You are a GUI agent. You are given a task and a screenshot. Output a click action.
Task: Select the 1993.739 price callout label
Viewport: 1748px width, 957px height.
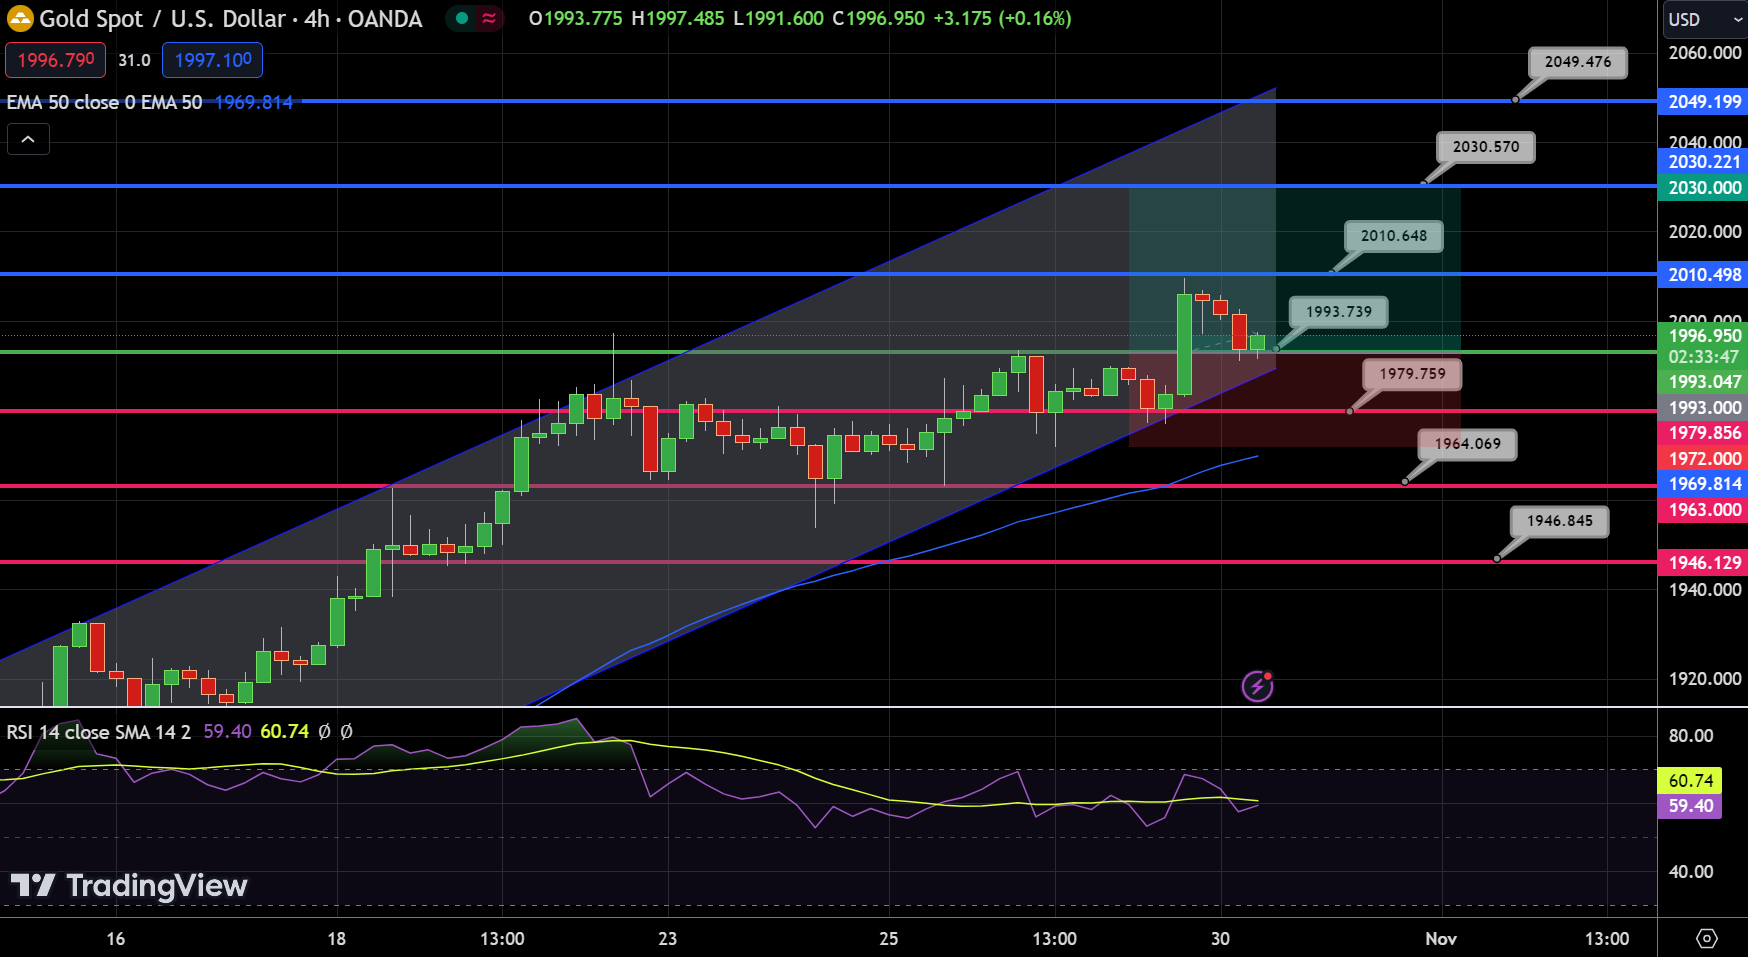(1339, 312)
